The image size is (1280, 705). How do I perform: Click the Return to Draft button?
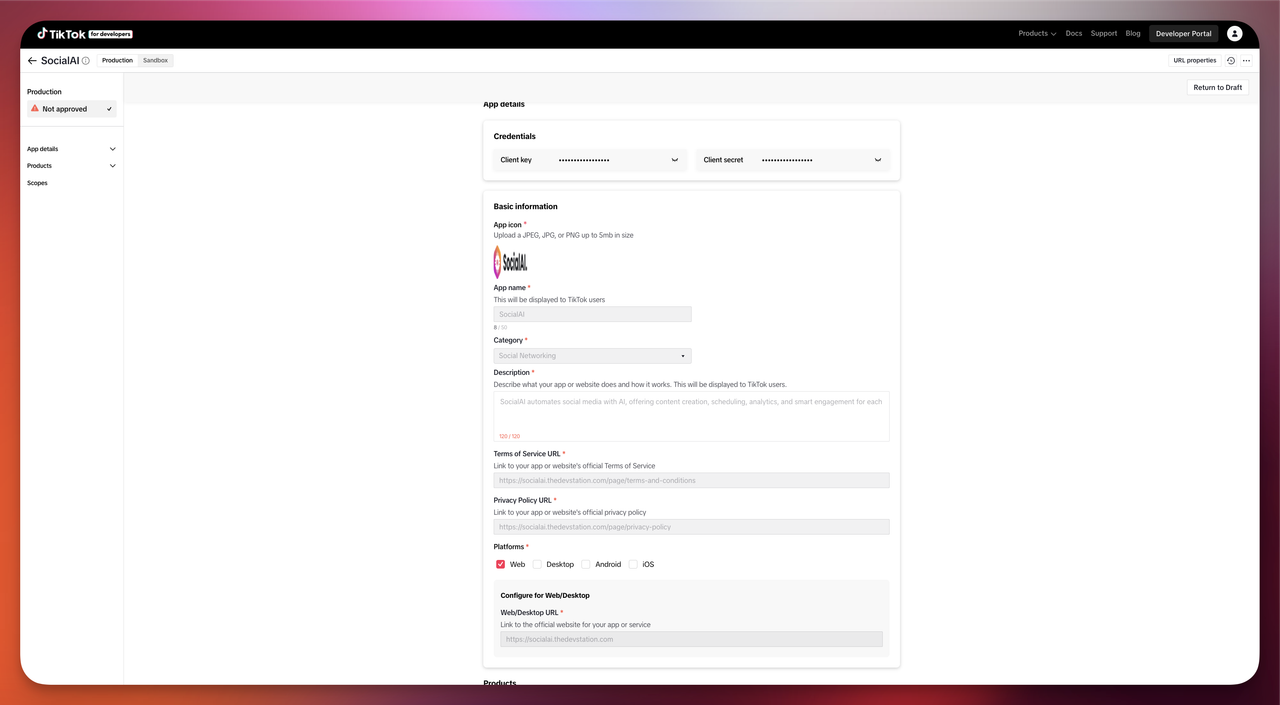1218,88
